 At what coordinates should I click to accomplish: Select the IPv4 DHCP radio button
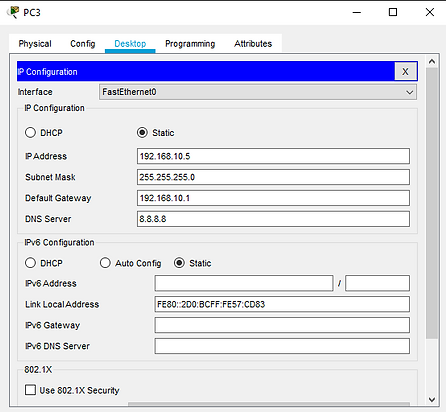click(30, 132)
